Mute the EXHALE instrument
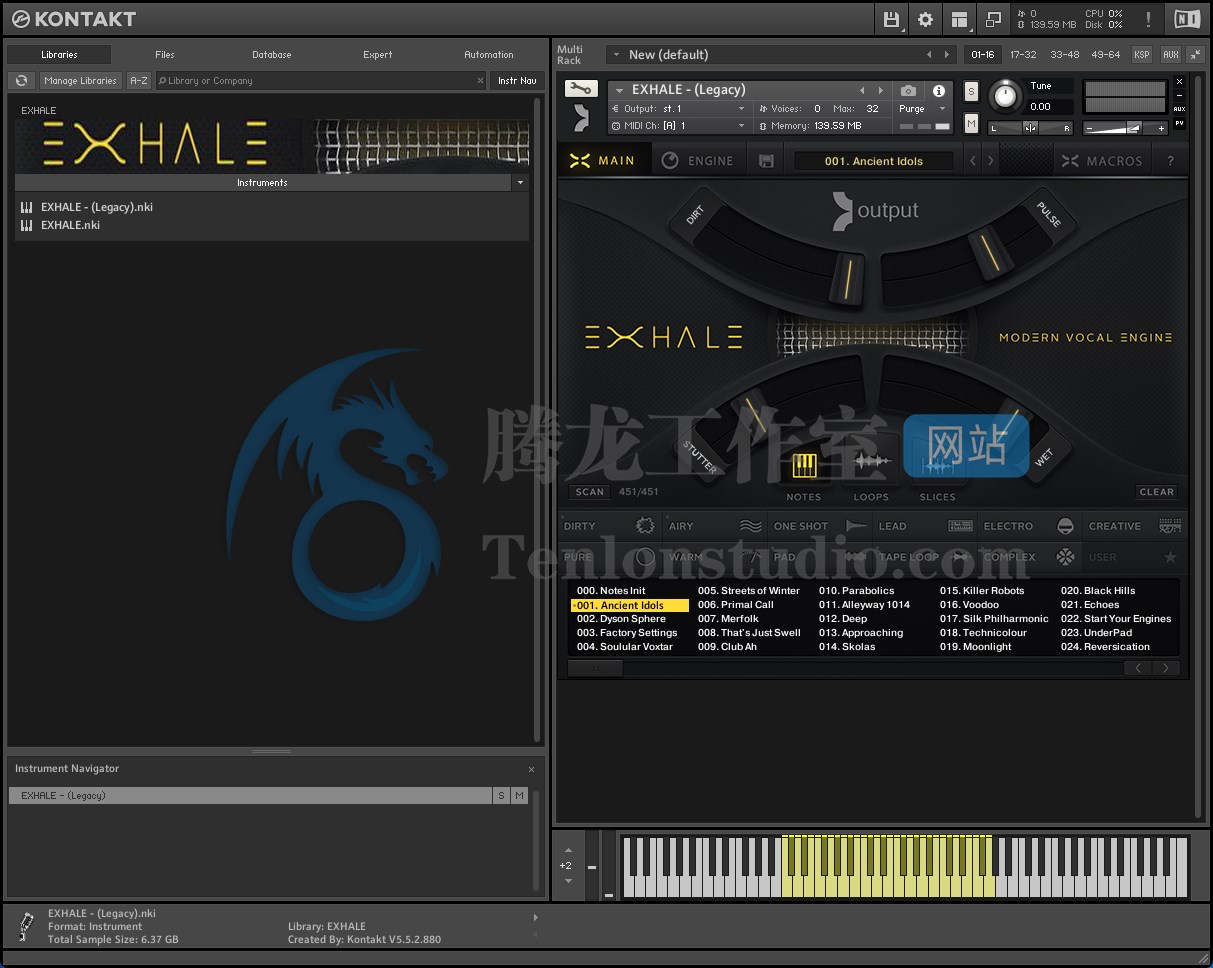Viewport: 1213px width, 968px height. pyautogui.click(x=971, y=123)
